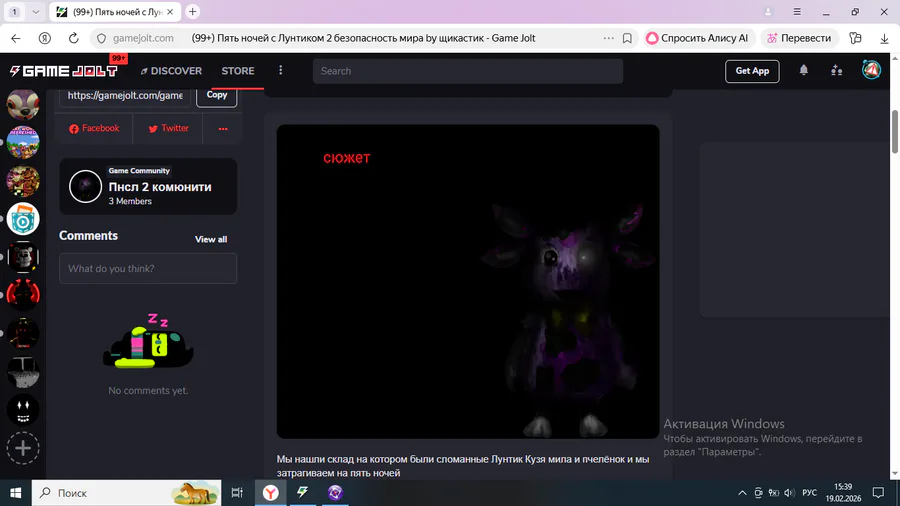Open the third sidebar community with crowd art

23,181
